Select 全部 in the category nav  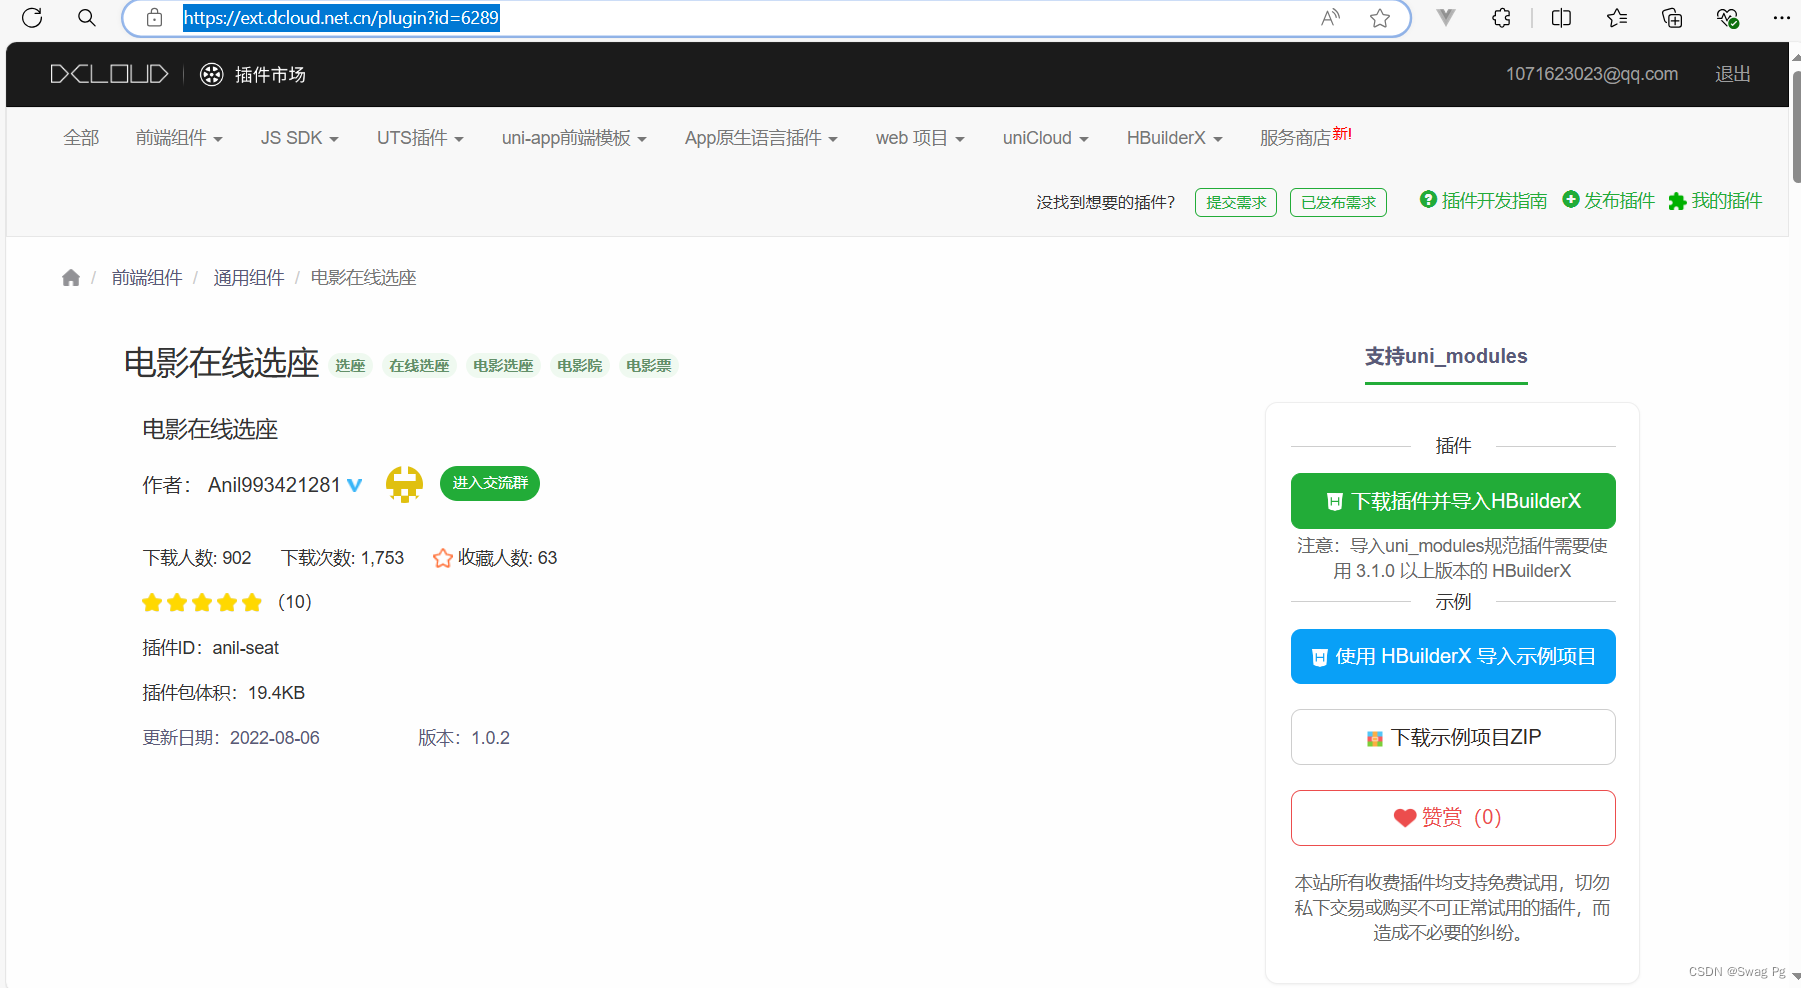(81, 138)
